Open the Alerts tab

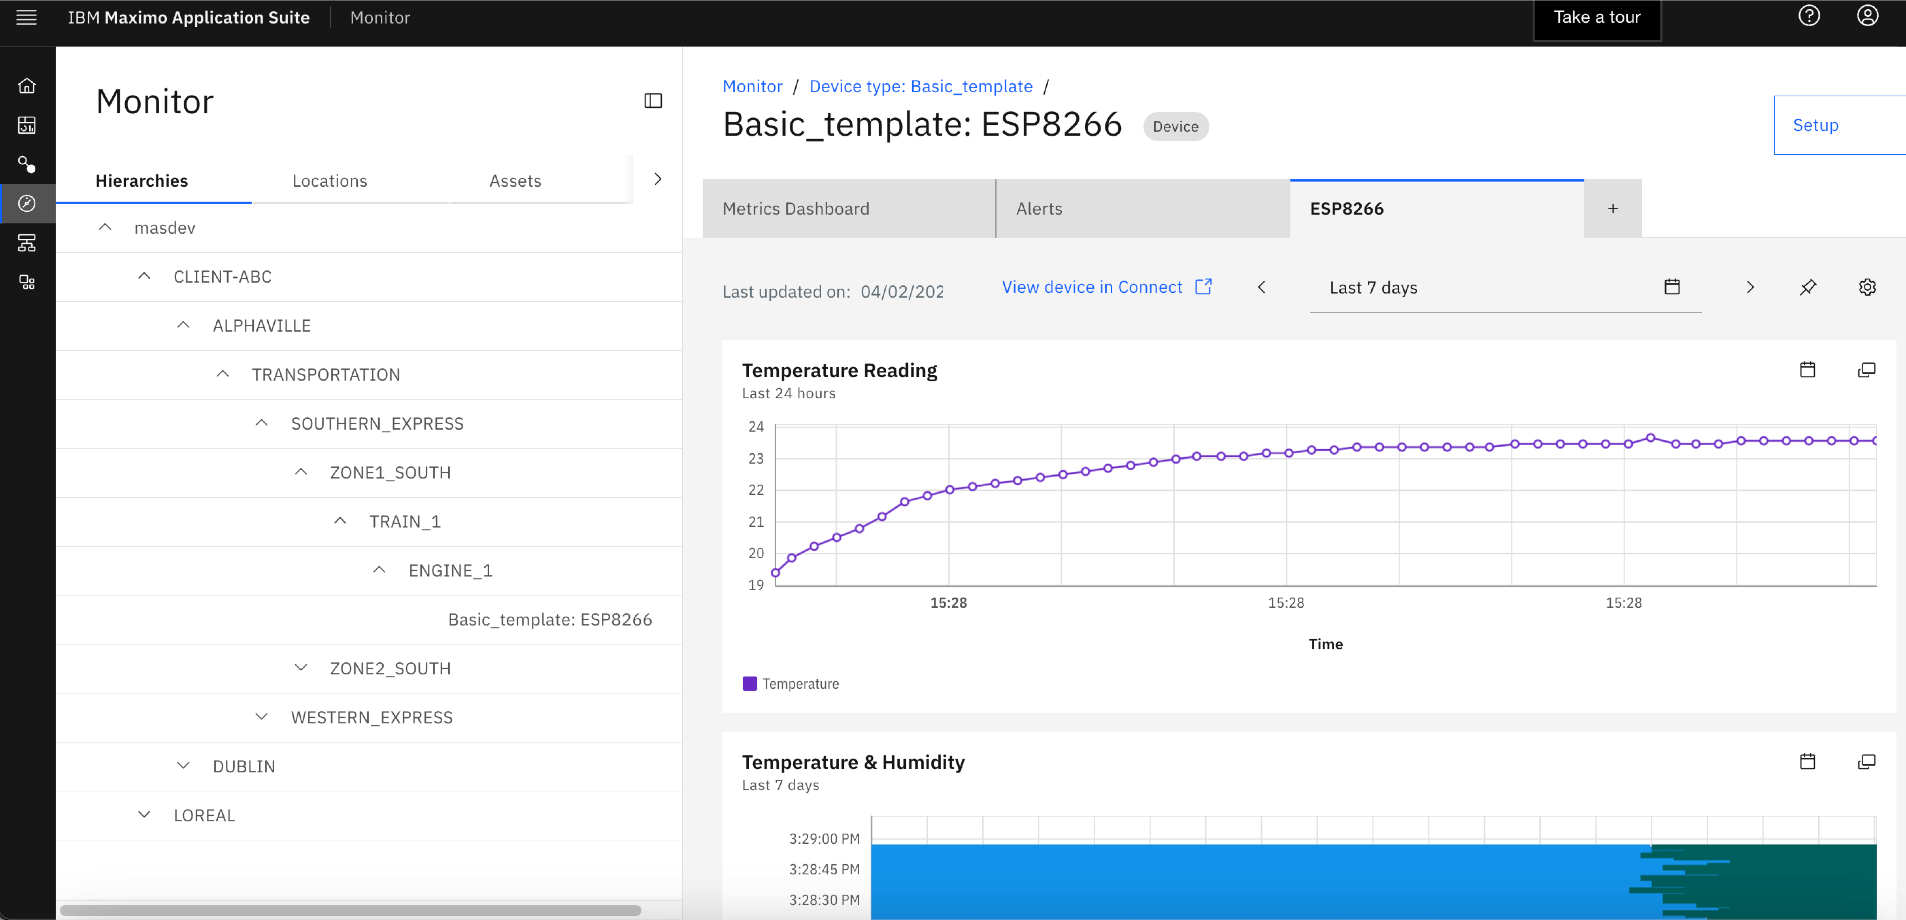coord(1143,209)
